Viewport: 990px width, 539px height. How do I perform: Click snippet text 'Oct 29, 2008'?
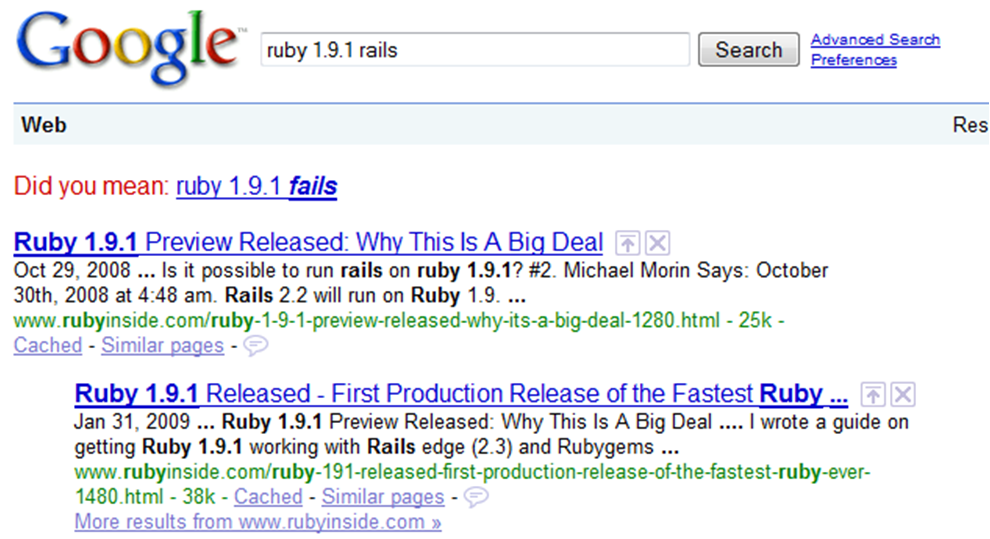[x=72, y=270]
